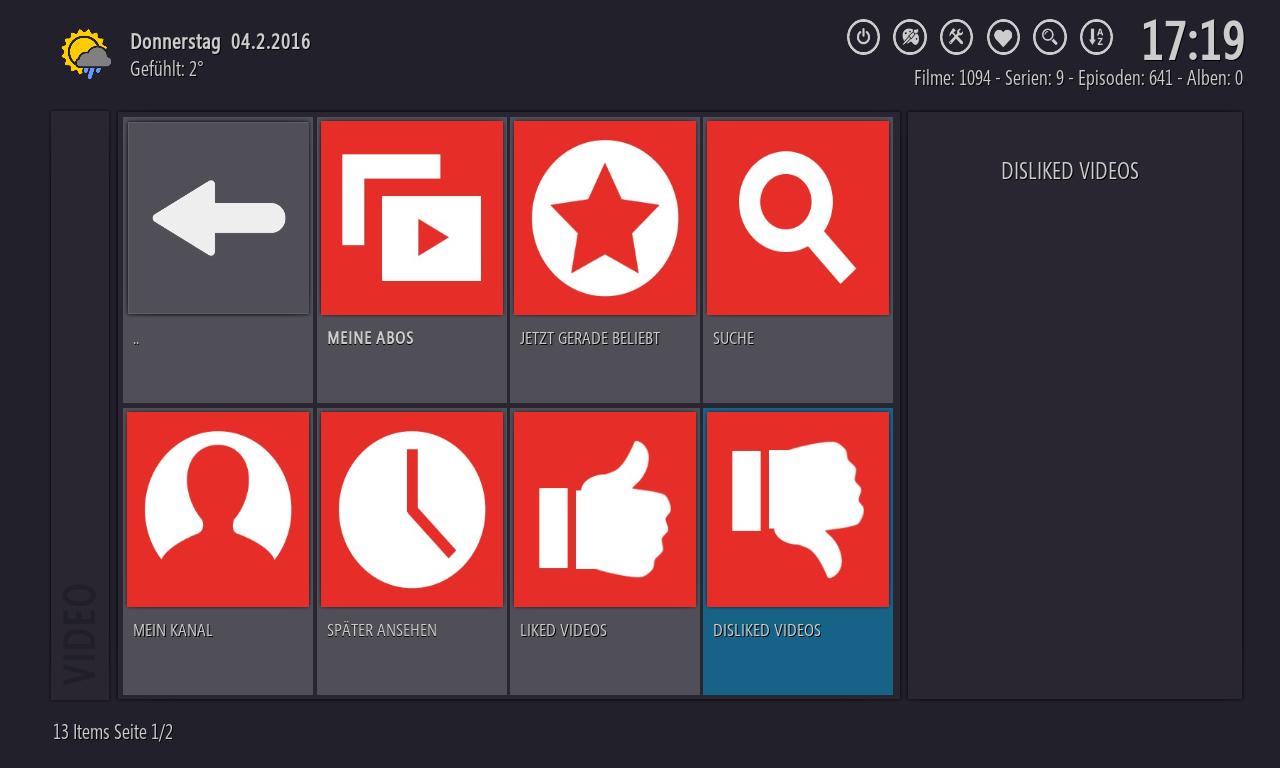This screenshot has width=1280, height=768.
Task: Open Liked Videos thumbs-up tile
Action: (x=605, y=551)
